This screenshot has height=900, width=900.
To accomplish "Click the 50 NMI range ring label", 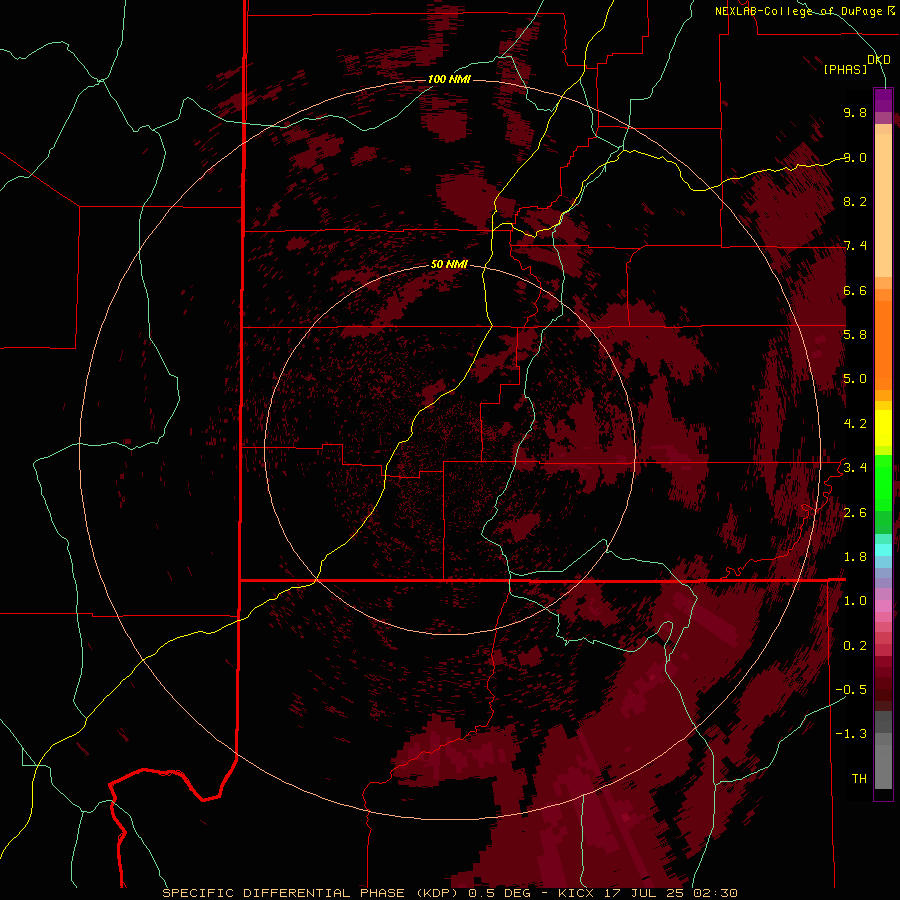I will (449, 264).
